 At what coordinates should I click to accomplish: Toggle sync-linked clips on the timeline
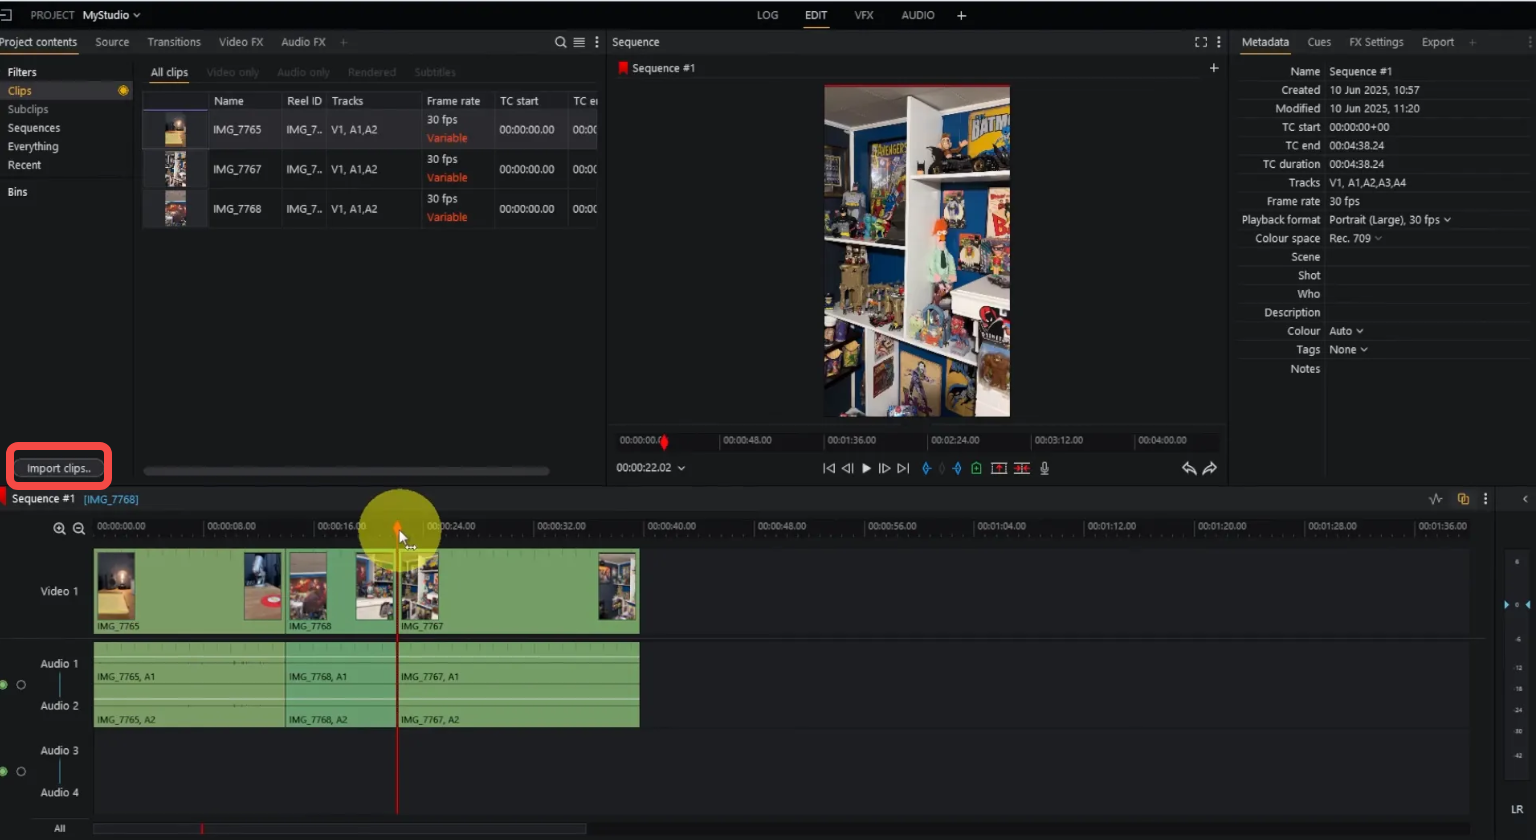[1463, 499]
